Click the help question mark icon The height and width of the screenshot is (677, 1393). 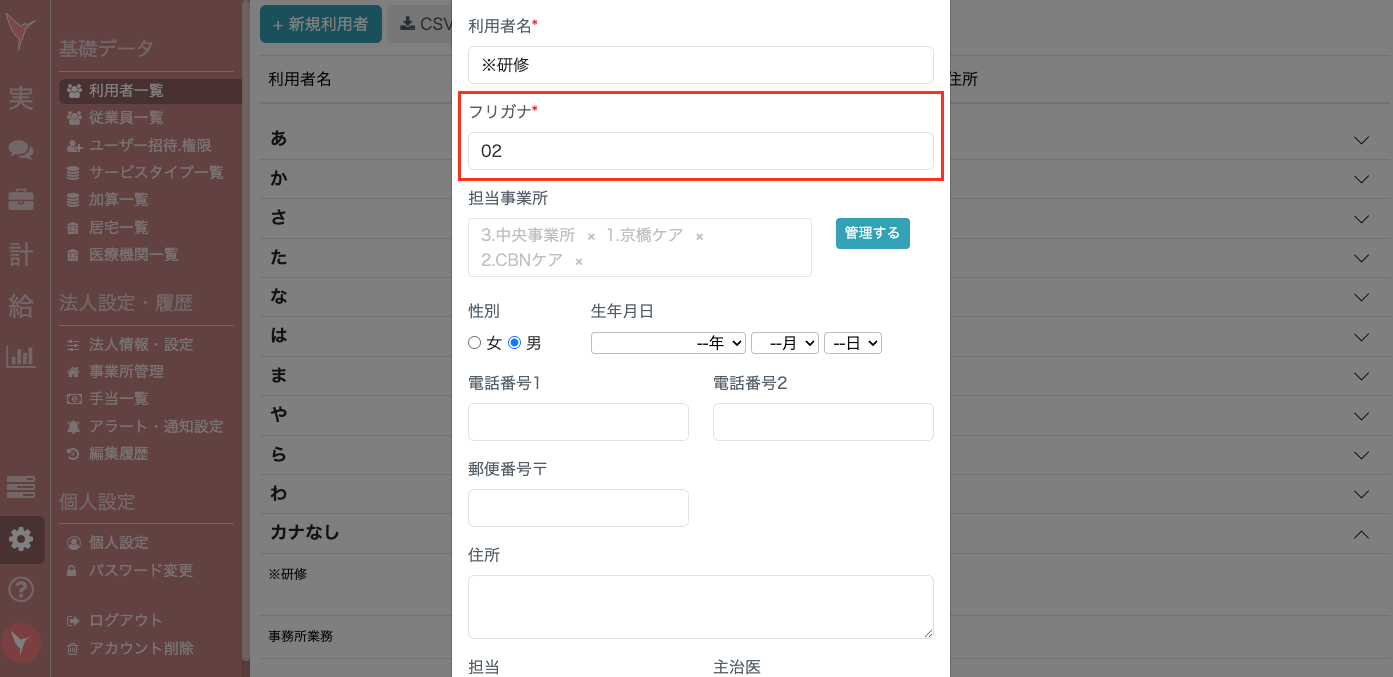click(22, 589)
